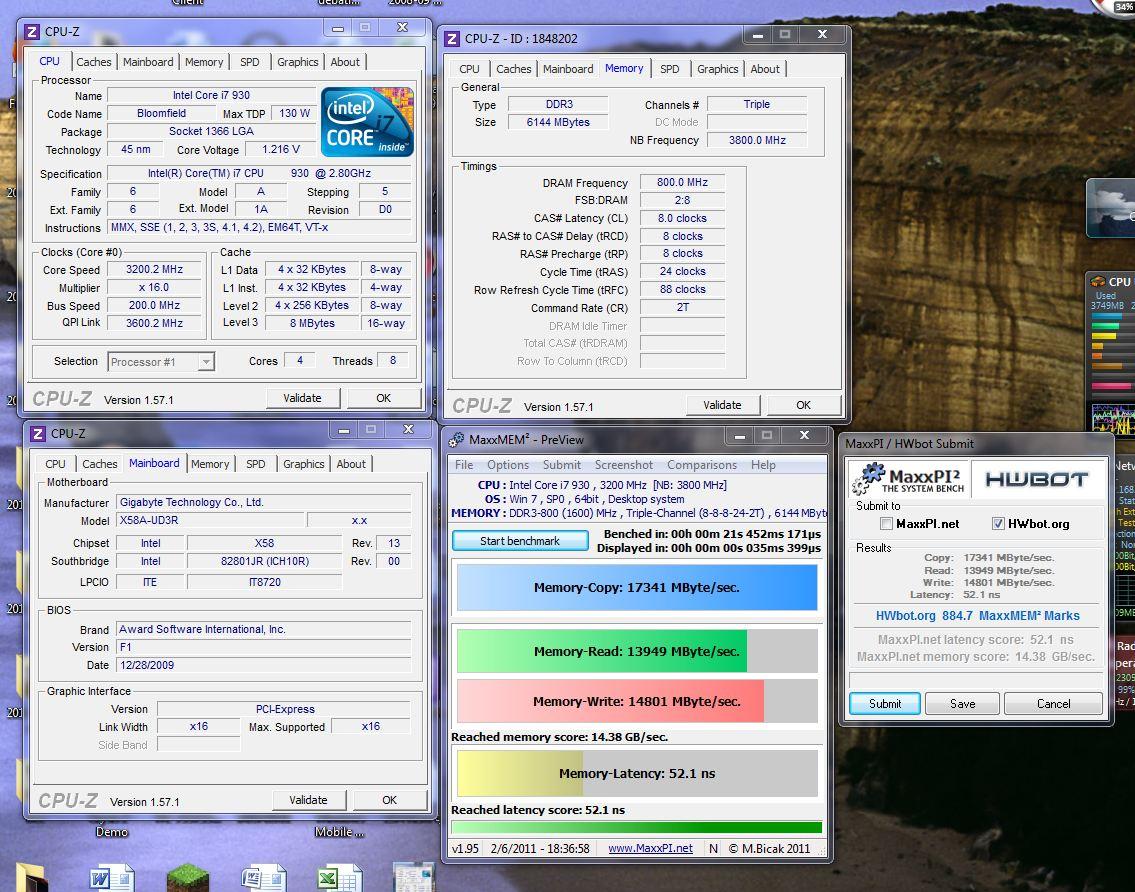Click OK in CPU-Z Mainboard window

(389, 800)
